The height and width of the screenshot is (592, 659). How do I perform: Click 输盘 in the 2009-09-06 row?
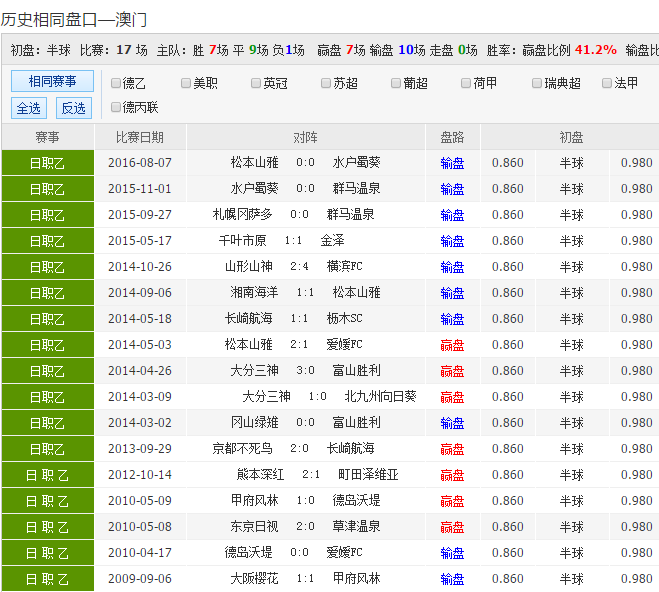[452, 579]
